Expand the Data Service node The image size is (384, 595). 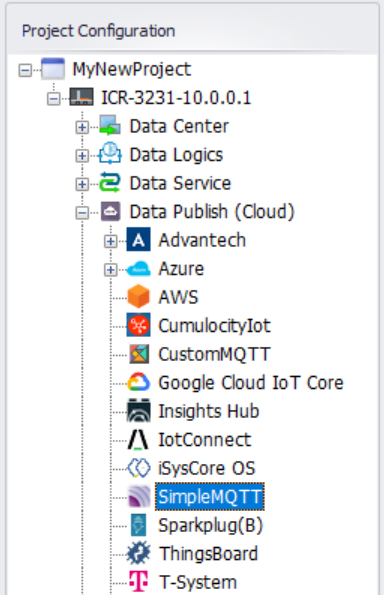tap(82, 184)
